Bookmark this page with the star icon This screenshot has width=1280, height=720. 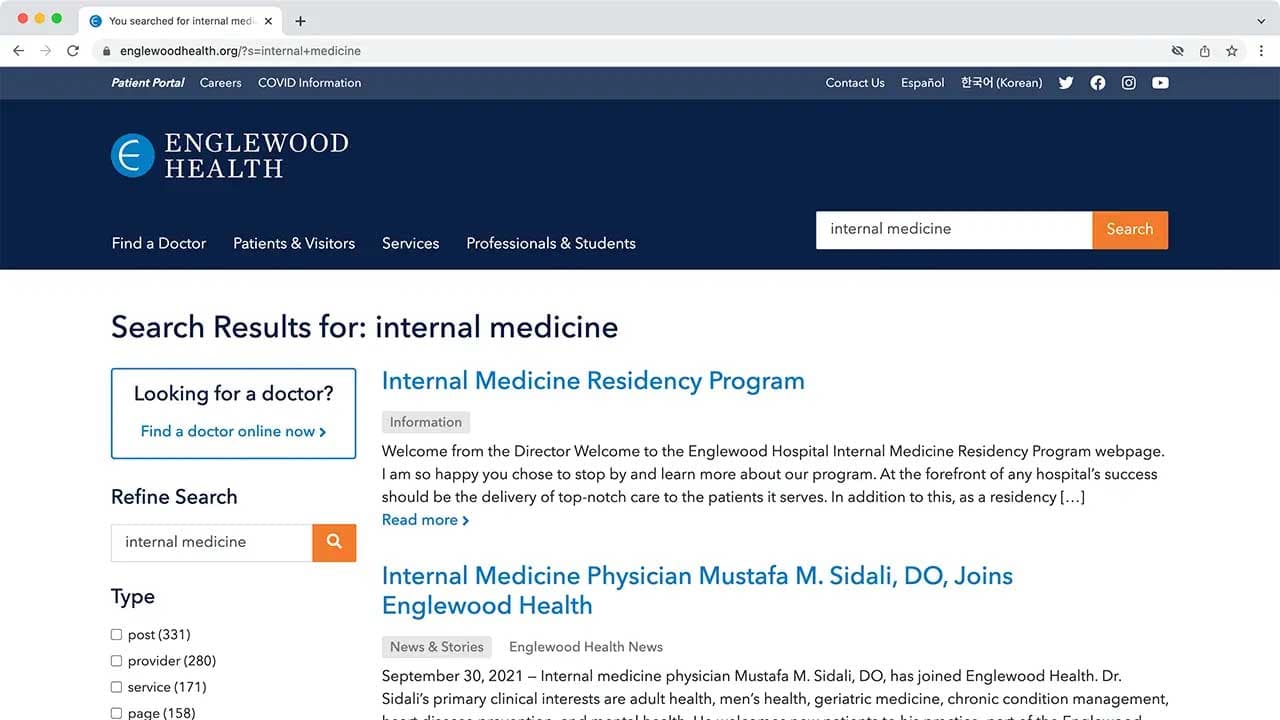click(1232, 51)
